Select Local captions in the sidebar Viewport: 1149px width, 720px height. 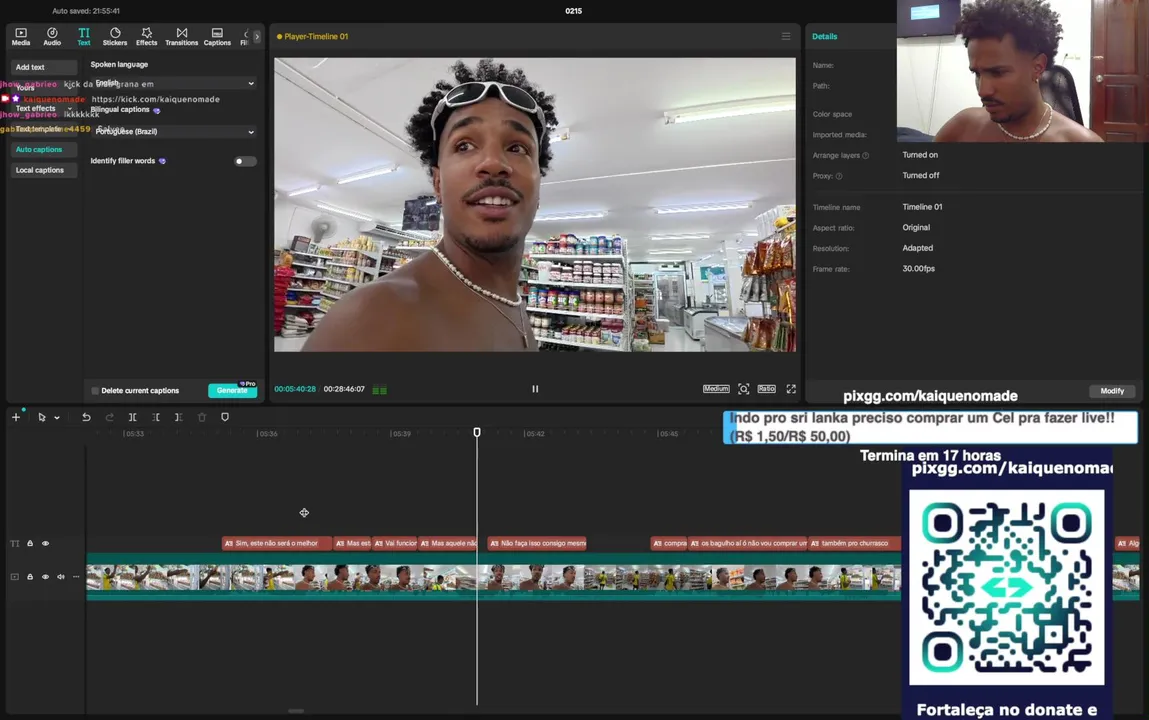(43, 170)
